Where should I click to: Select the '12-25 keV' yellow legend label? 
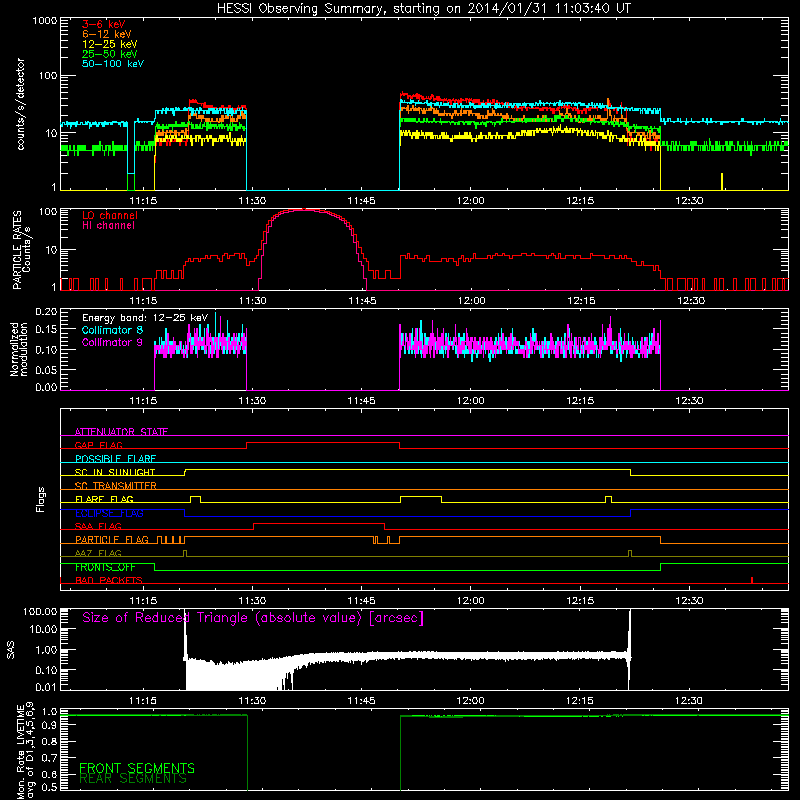110,44
